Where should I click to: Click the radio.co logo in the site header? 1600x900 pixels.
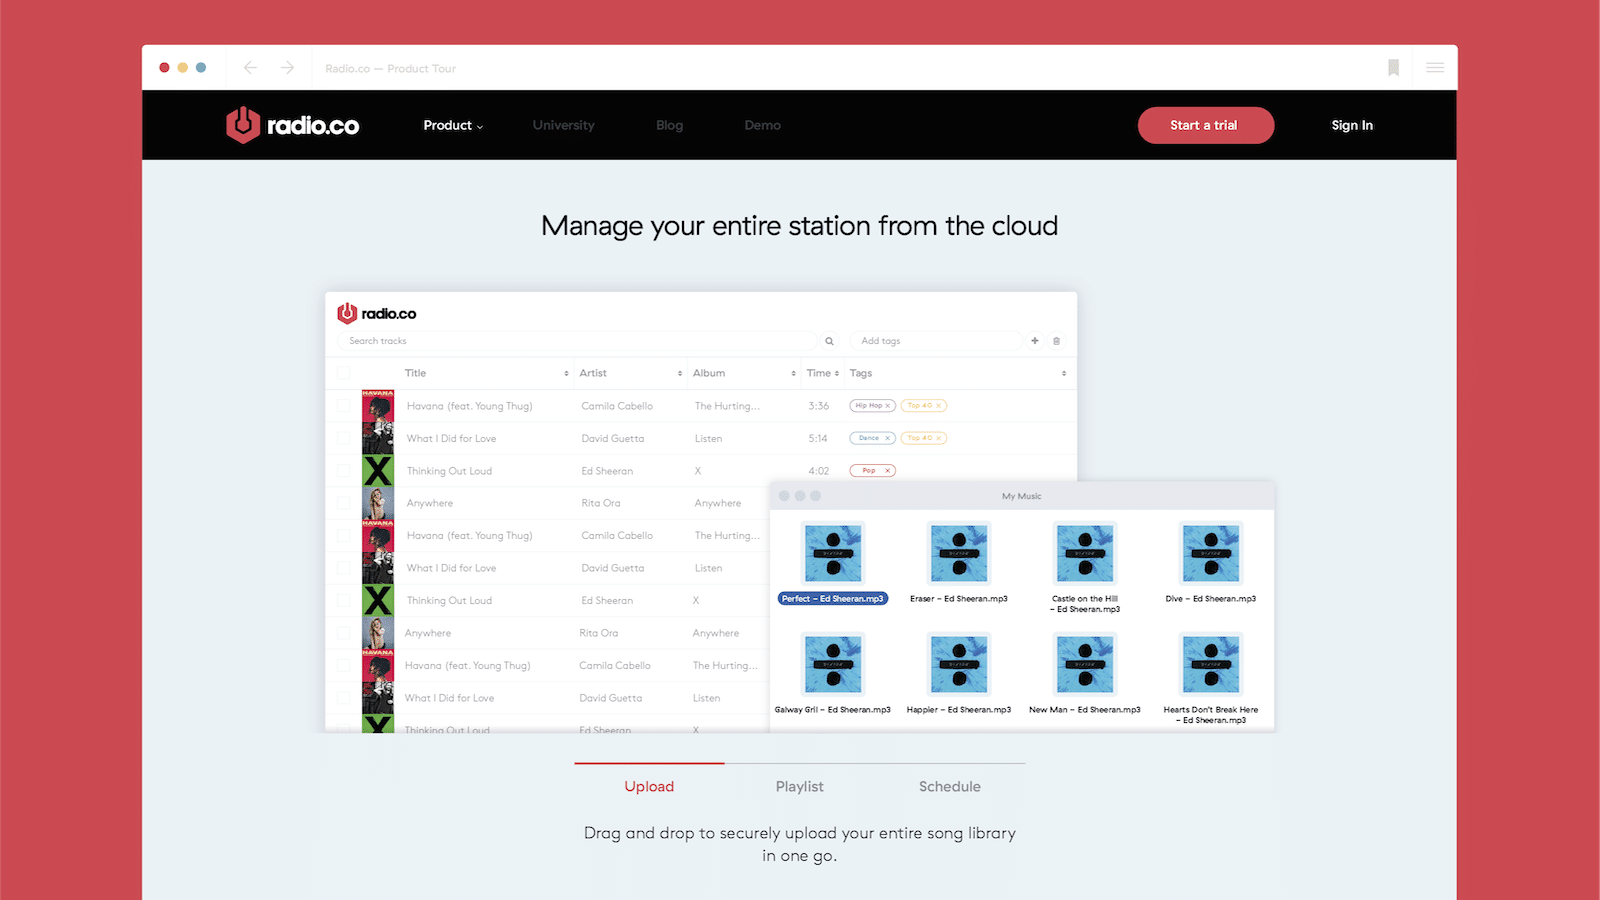point(292,125)
